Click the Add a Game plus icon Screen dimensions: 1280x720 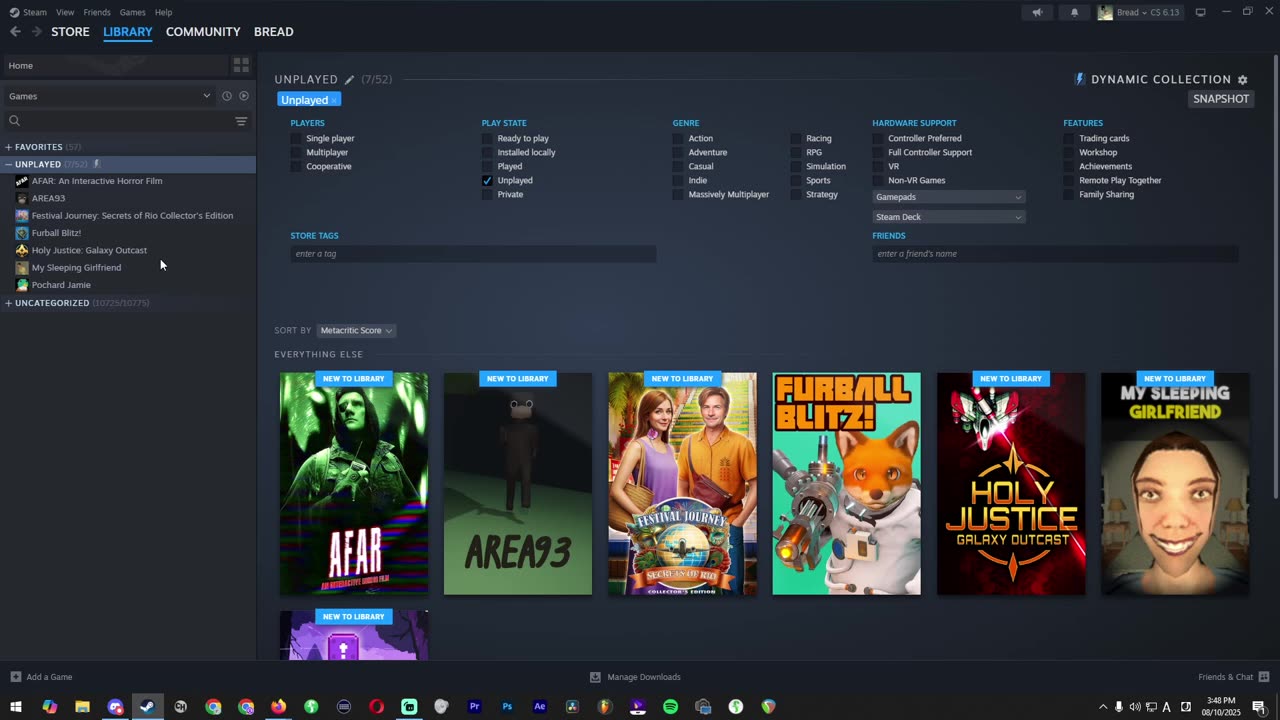(15, 677)
